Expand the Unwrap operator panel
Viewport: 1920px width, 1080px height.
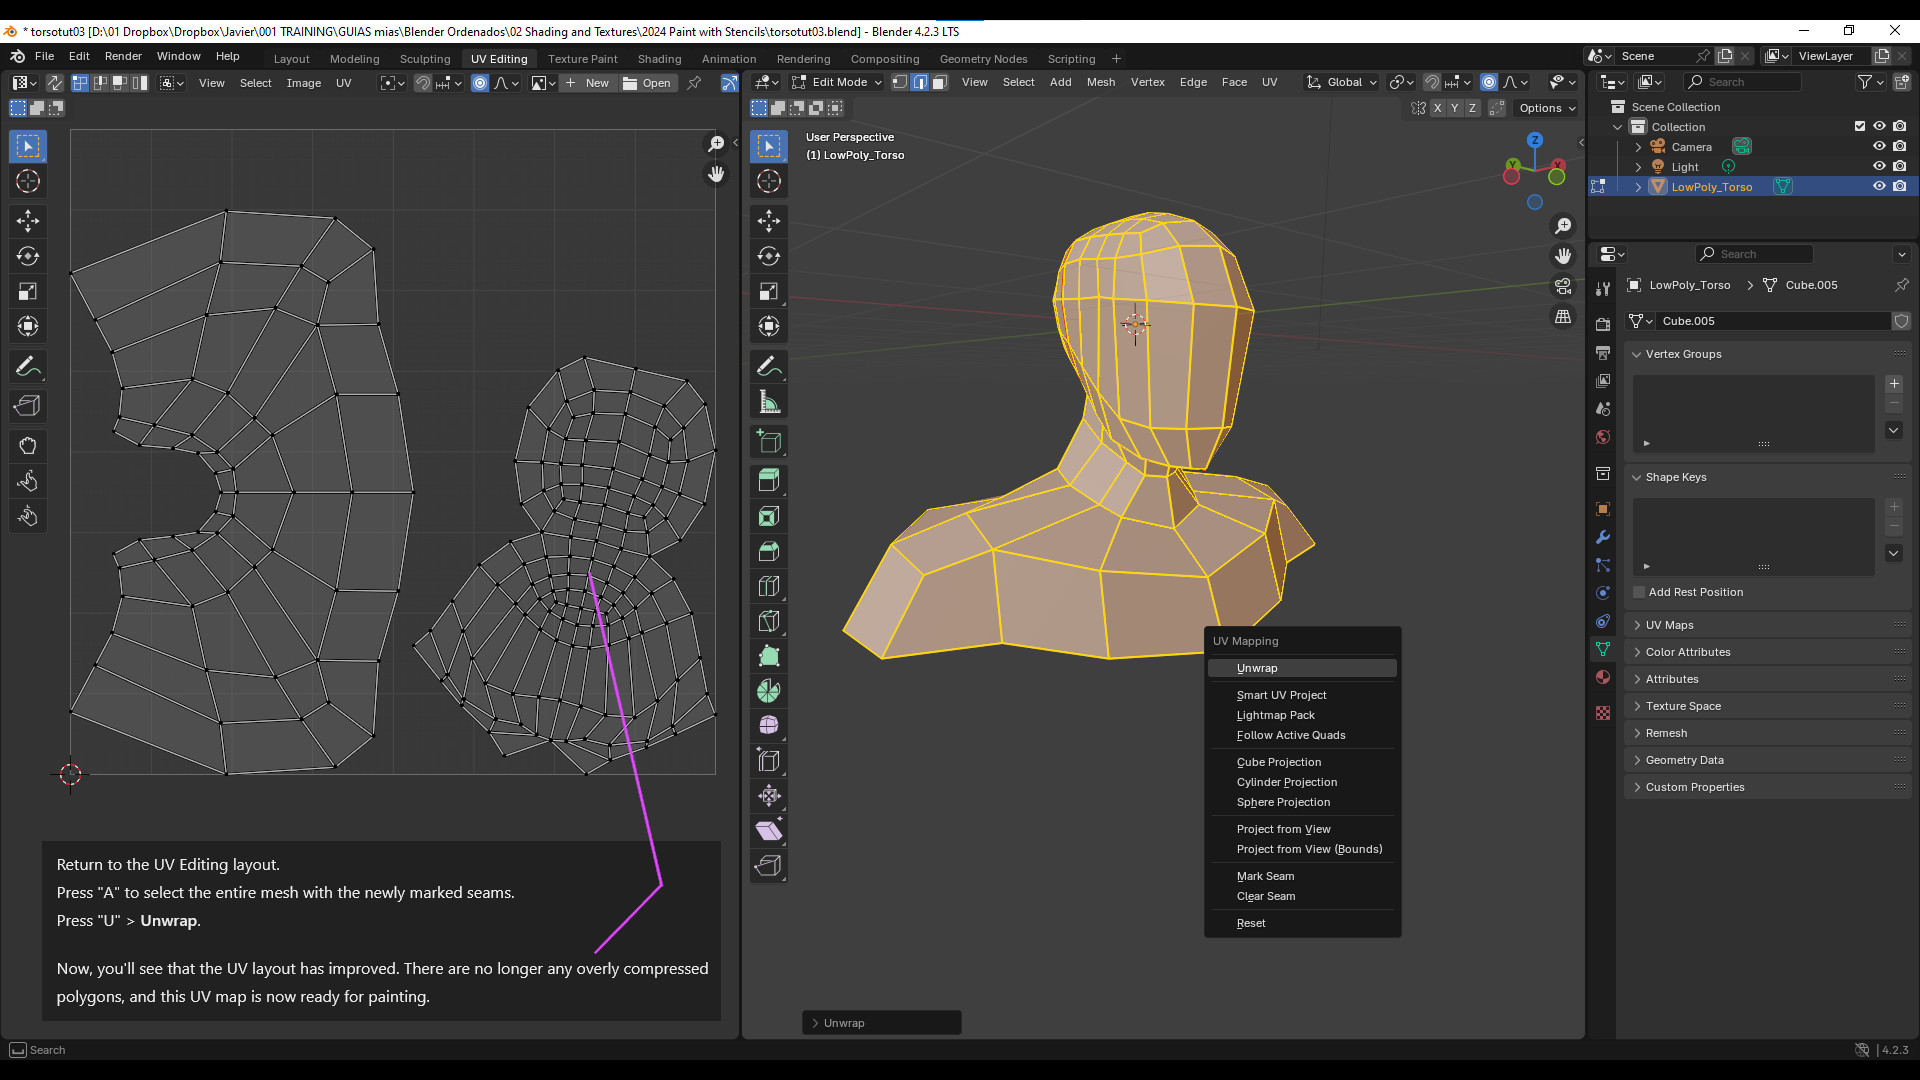[x=881, y=1023]
